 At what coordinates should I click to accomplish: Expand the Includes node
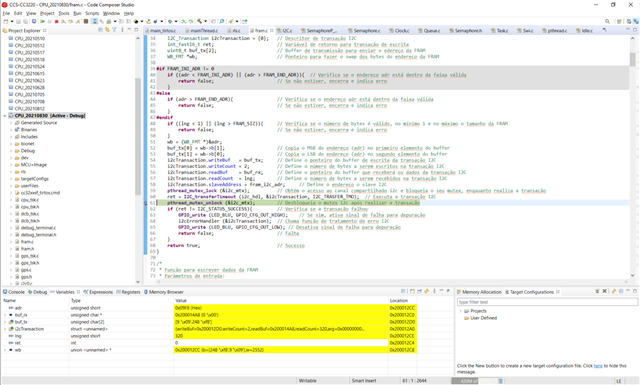point(11,137)
